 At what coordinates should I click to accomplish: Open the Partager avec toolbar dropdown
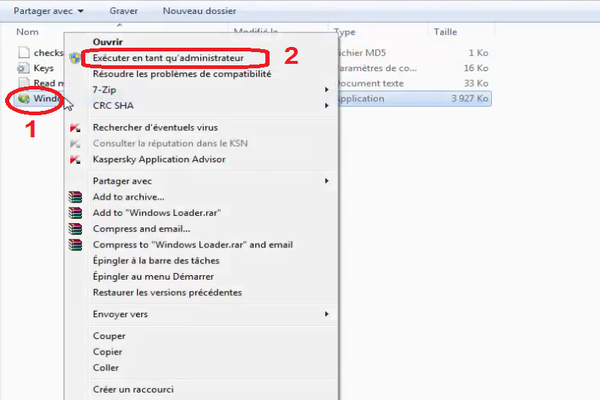(49, 11)
